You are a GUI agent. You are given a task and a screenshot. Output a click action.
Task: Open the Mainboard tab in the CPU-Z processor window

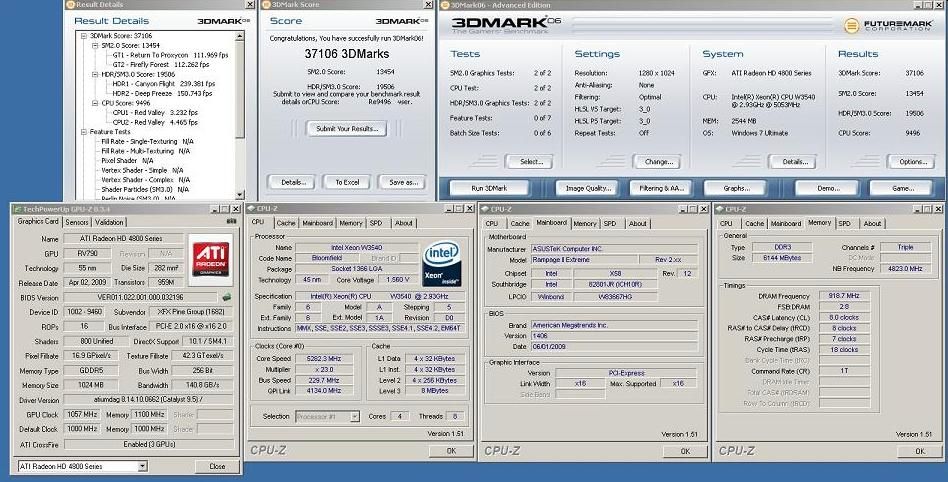(317, 223)
